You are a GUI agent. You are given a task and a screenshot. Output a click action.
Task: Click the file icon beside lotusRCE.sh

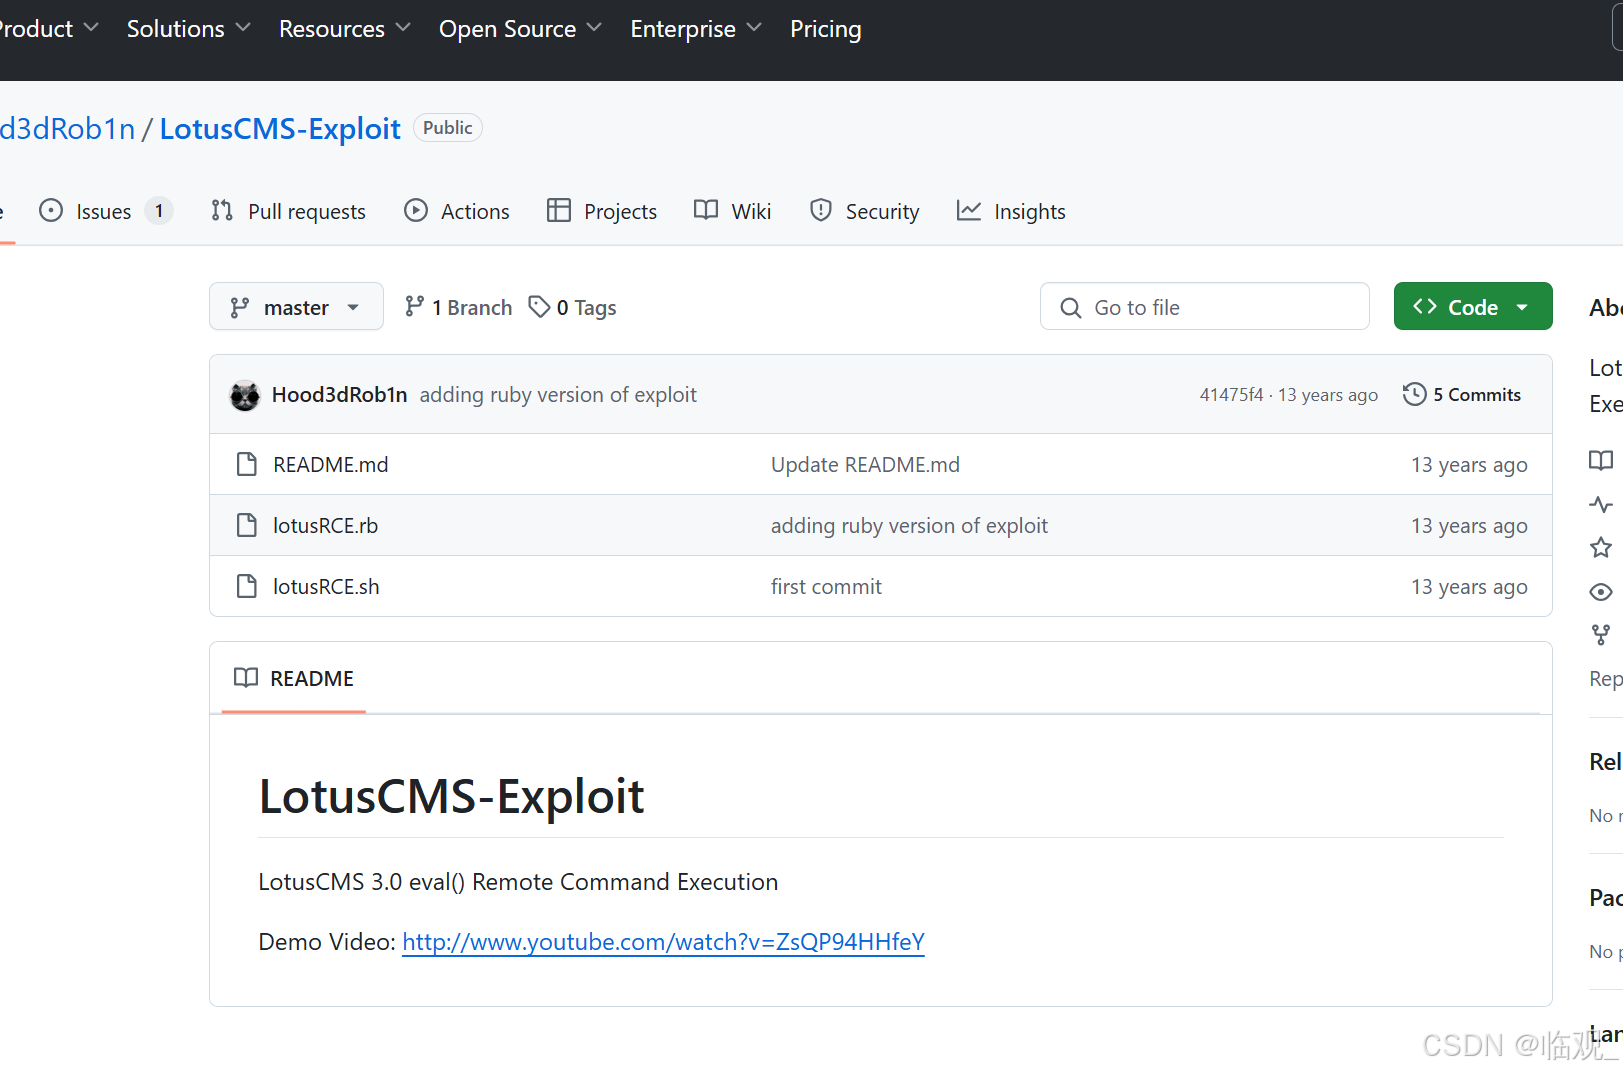[246, 586]
